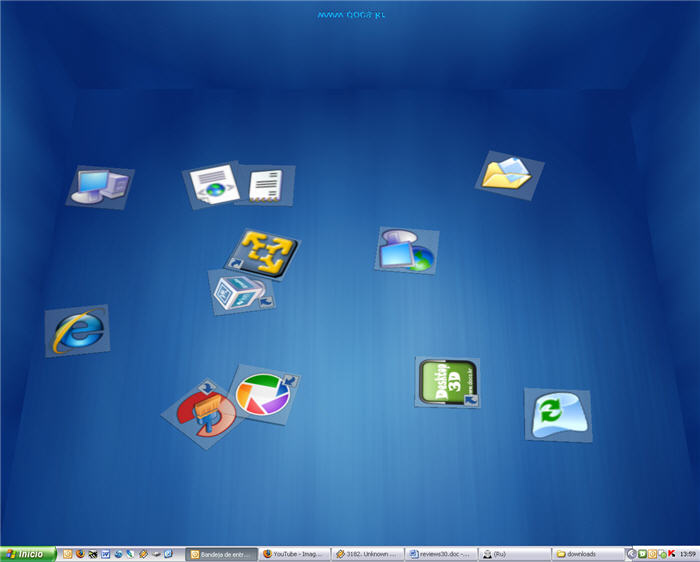700x562 pixels.
Task: Click red K Kaspersky tray icon
Action: (x=671, y=554)
